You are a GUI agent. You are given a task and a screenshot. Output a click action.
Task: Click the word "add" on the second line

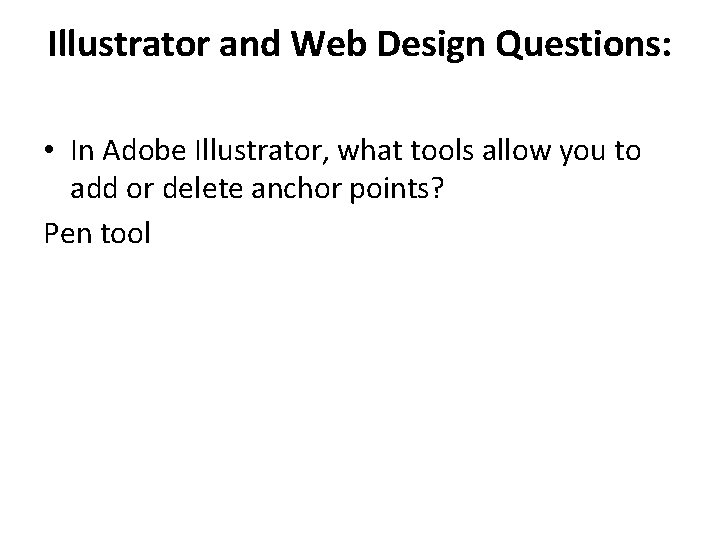point(94,188)
